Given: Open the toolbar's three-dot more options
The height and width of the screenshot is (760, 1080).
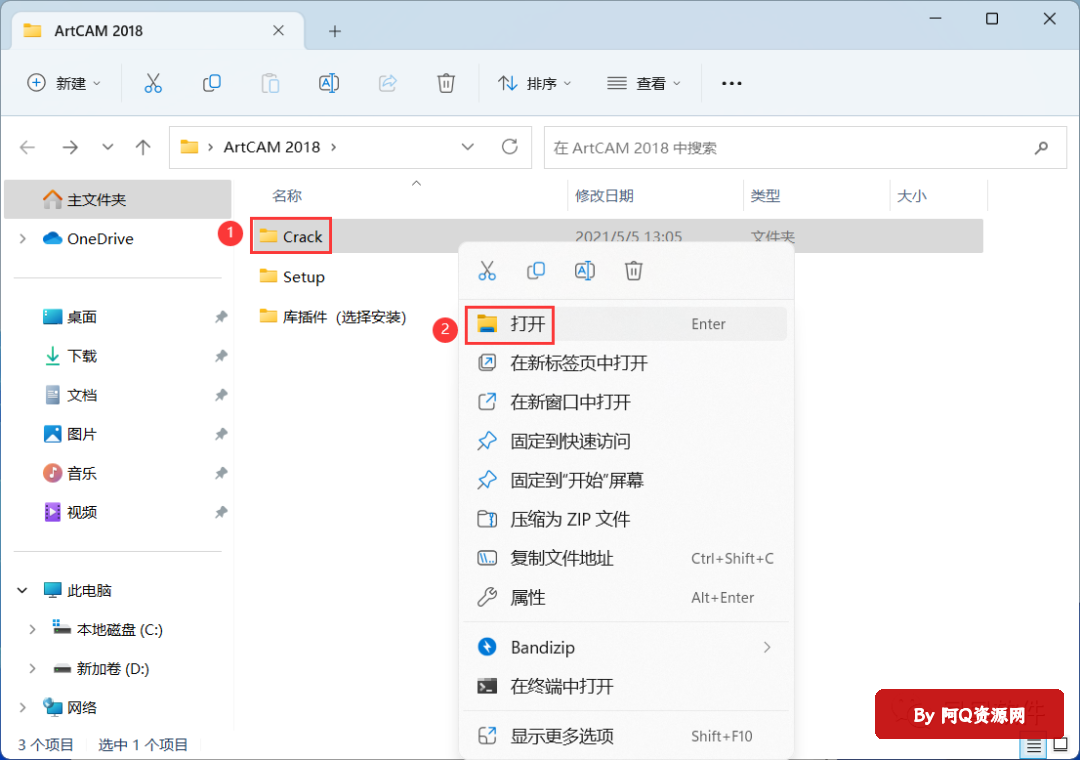Looking at the screenshot, I should pyautogui.click(x=731, y=83).
